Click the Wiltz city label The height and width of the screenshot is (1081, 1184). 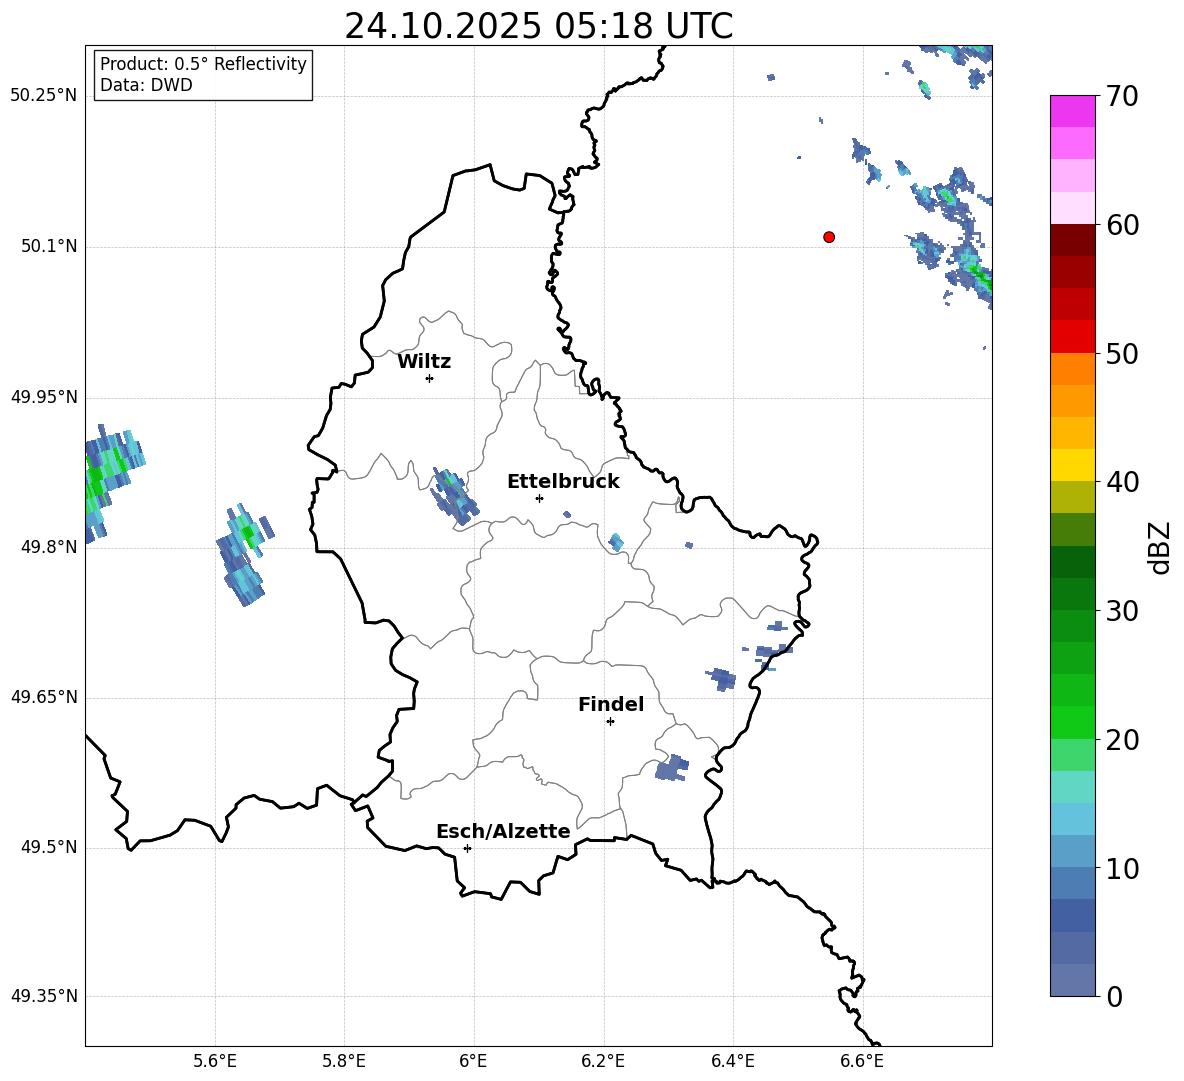[x=424, y=362]
